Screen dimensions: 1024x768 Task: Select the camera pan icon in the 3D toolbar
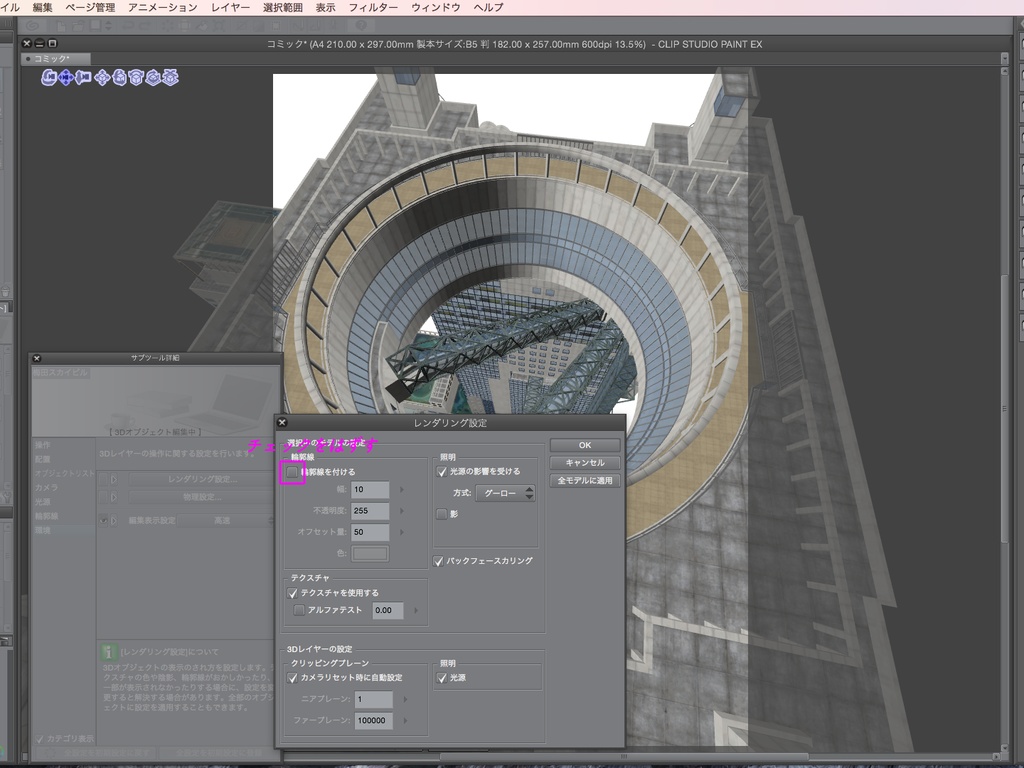pos(66,77)
